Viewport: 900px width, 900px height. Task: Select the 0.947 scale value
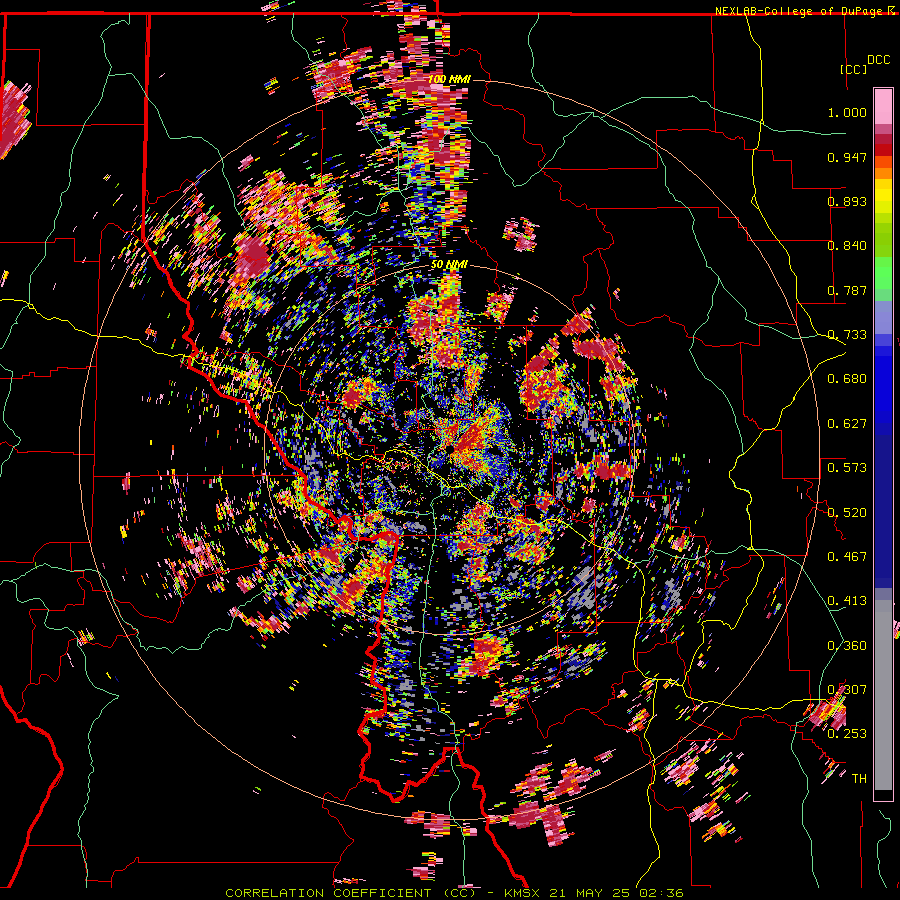pyautogui.click(x=847, y=157)
